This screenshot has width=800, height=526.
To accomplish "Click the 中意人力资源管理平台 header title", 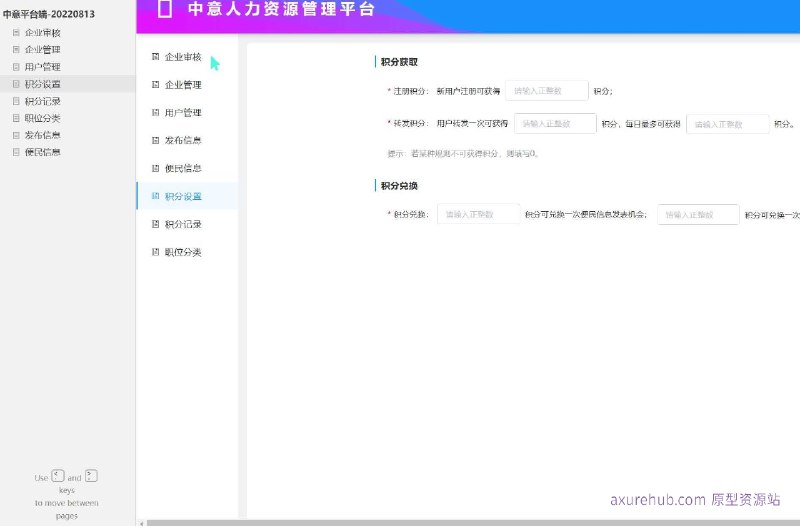I will [282, 9].
